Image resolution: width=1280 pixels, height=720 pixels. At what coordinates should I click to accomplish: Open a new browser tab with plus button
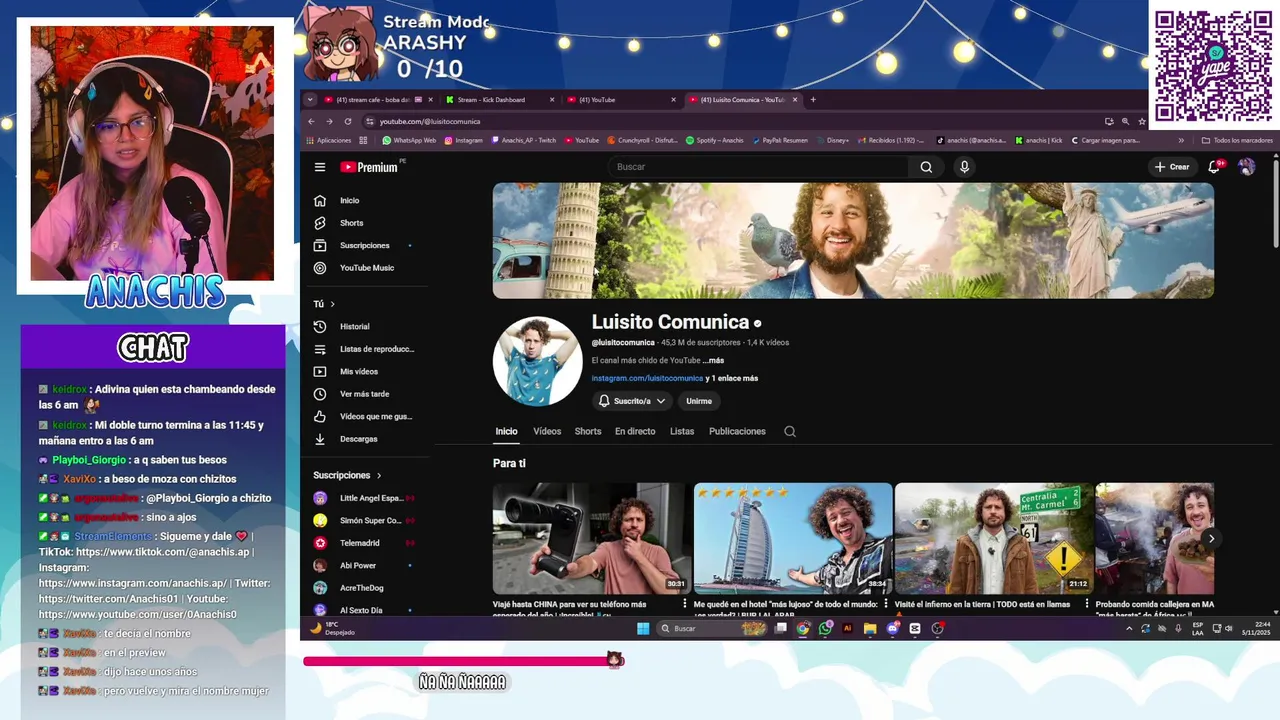click(813, 100)
